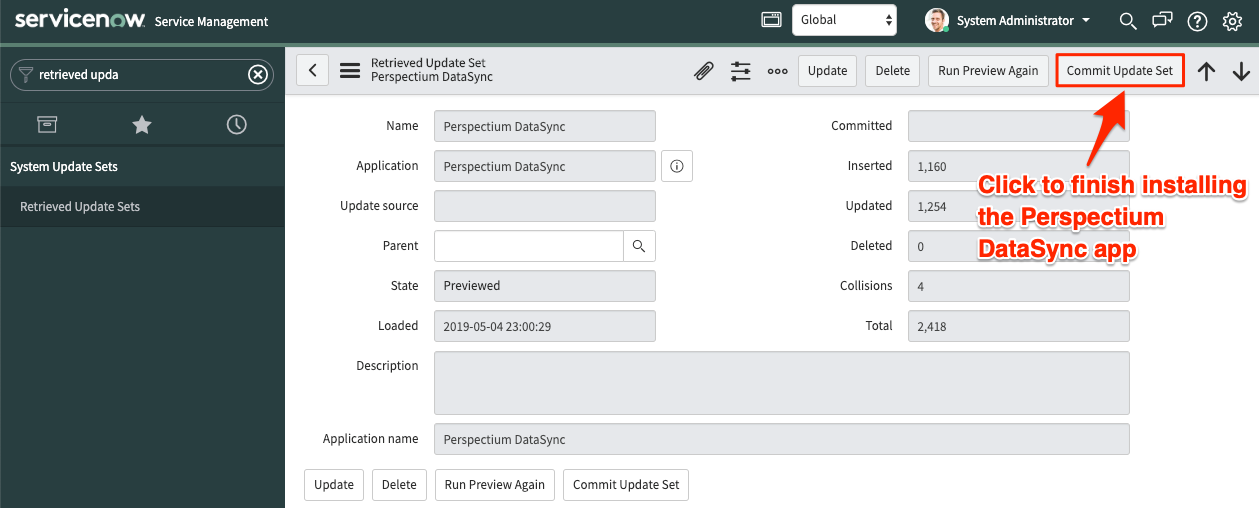Collapse System Update Sets menu section
Viewport: 1259px width, 508px height.
coord(64,167)
